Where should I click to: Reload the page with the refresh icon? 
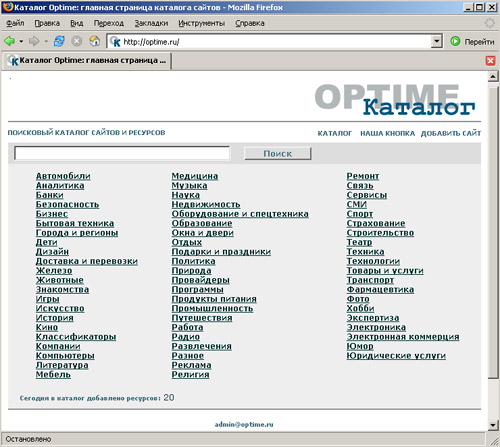click(x=59, y=41)
